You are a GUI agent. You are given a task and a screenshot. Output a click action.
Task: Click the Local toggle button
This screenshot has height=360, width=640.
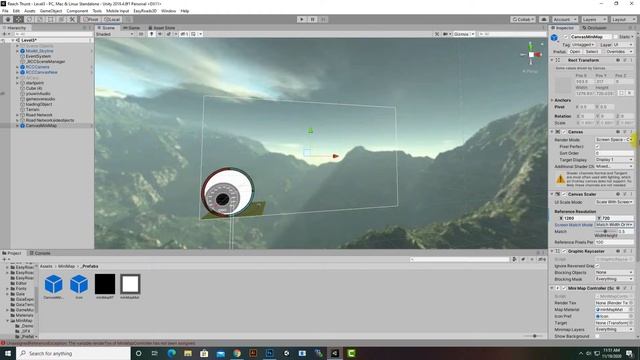click(112, 19)
